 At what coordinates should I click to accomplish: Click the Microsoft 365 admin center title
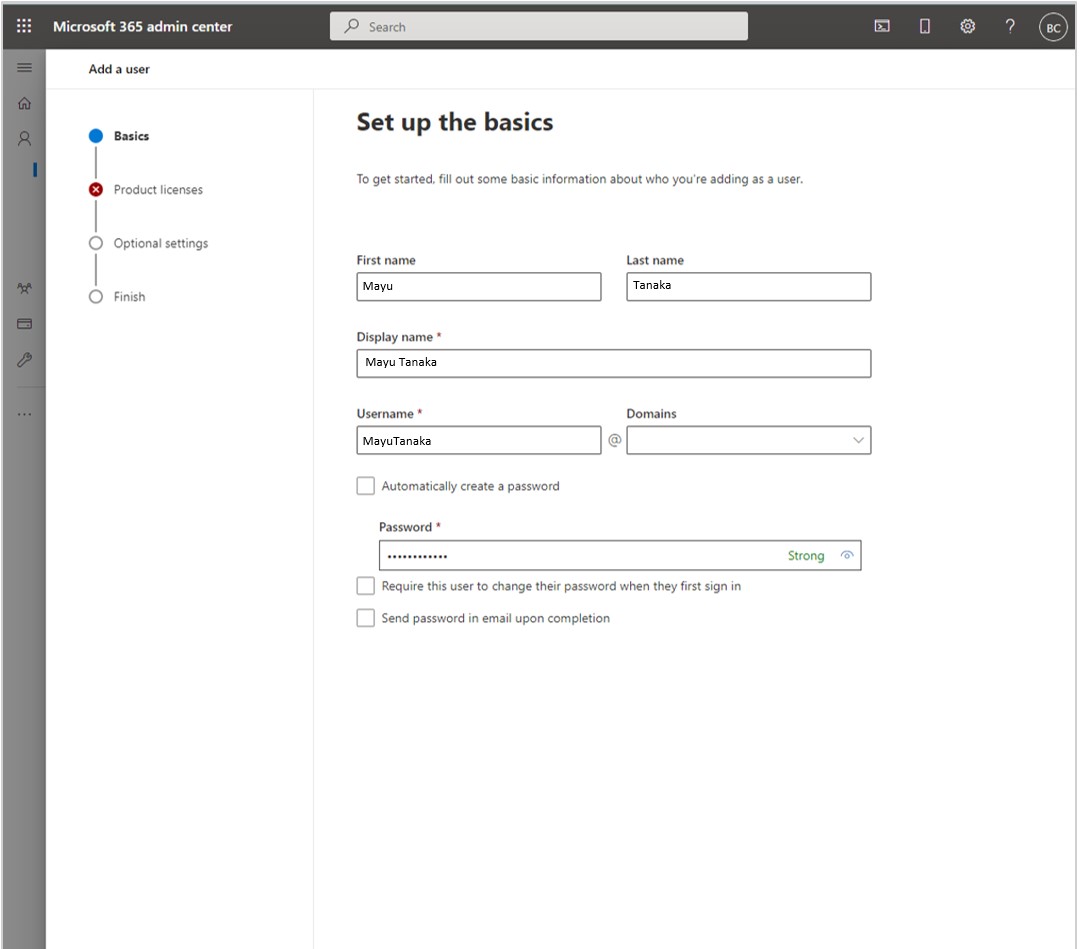tap(143, 27)
